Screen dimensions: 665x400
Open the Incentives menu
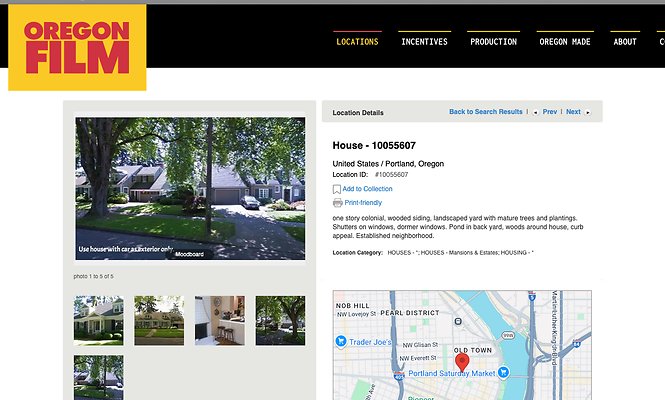[x=425, y=42]
